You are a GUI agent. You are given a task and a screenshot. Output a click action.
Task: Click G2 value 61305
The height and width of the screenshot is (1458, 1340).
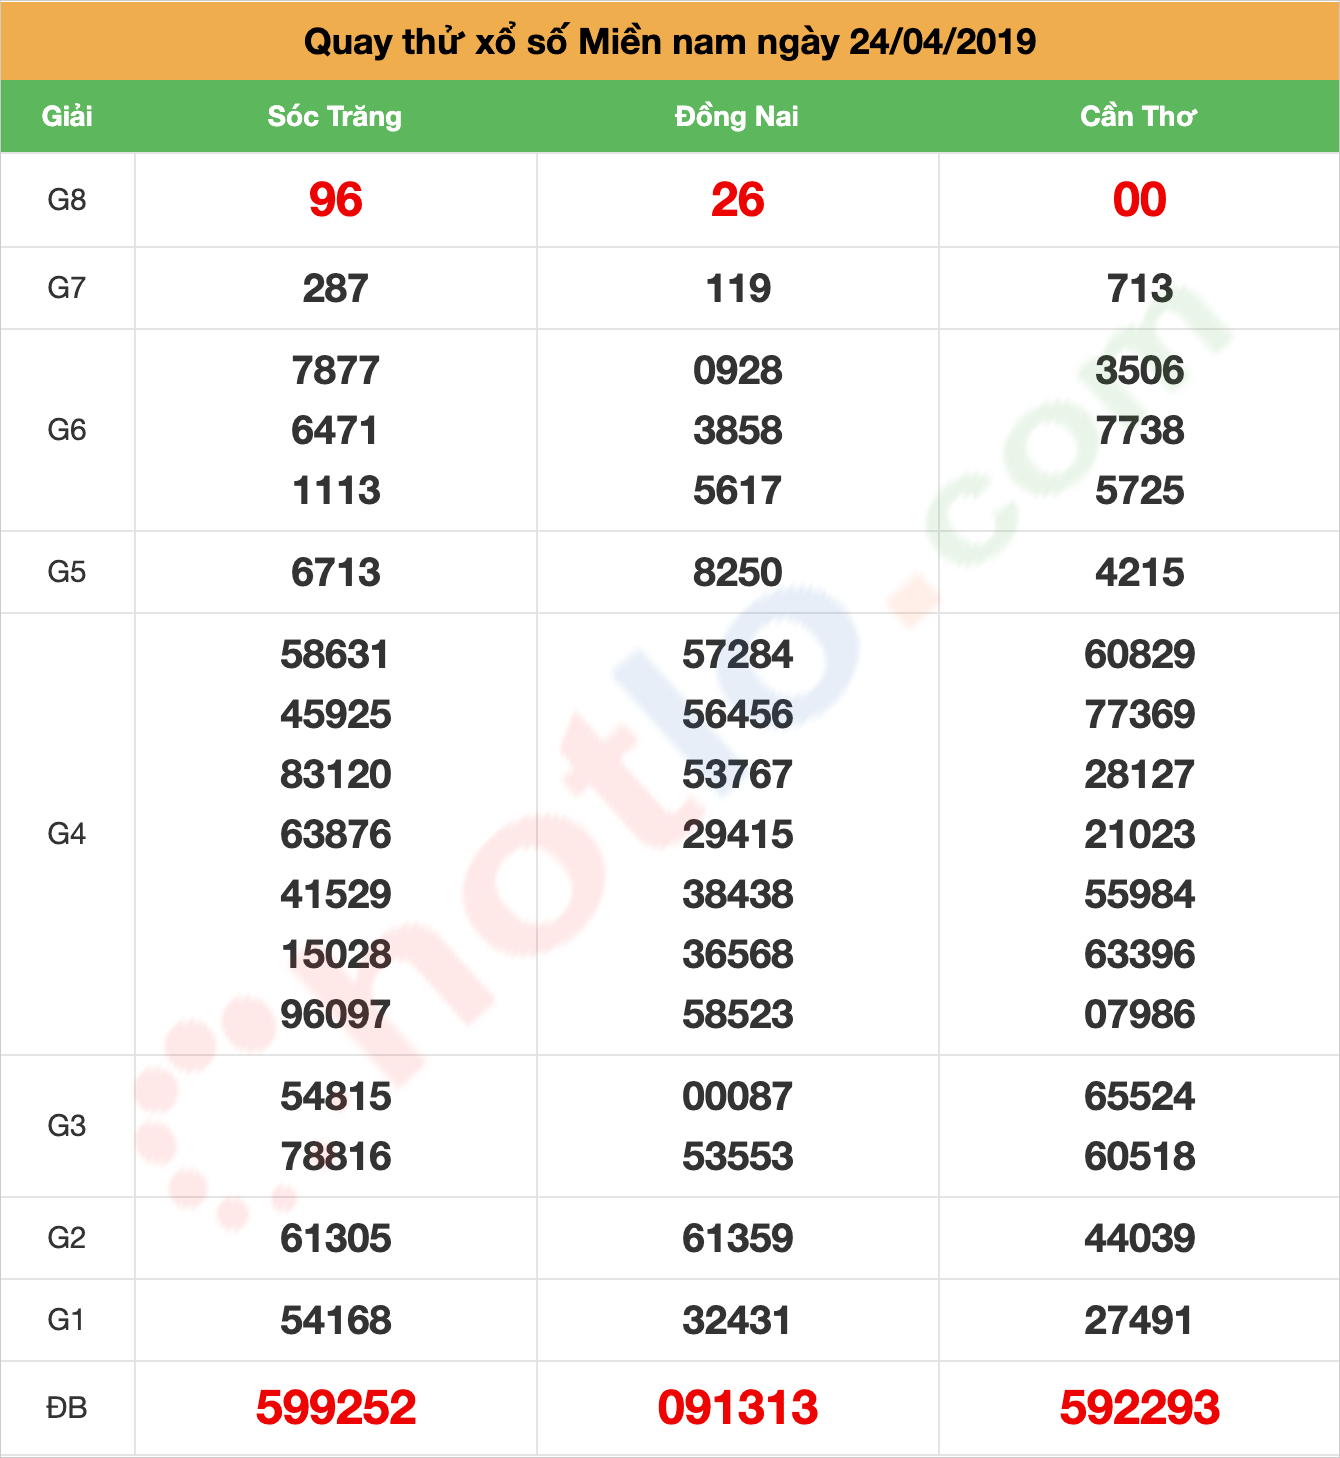tap(336, 1239)
